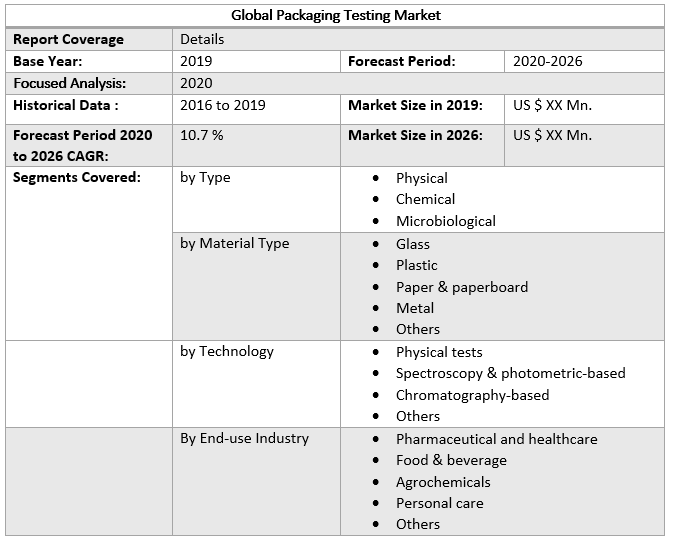Select the Food & beverage list item
This screenshot has height=544, width=673.
(x=451, y=460)
